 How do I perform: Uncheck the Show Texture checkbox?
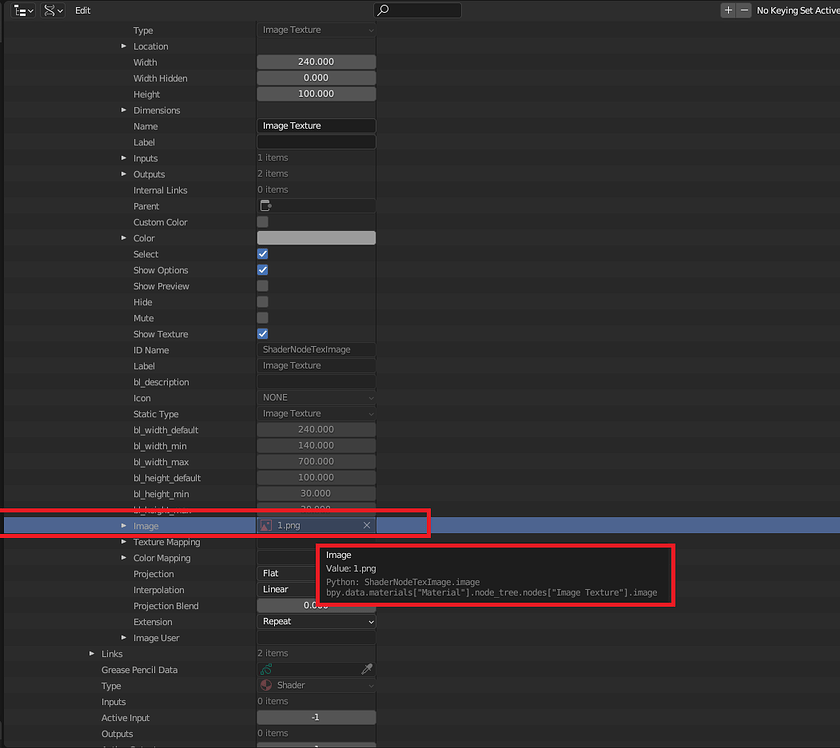(x=262, y=334)
